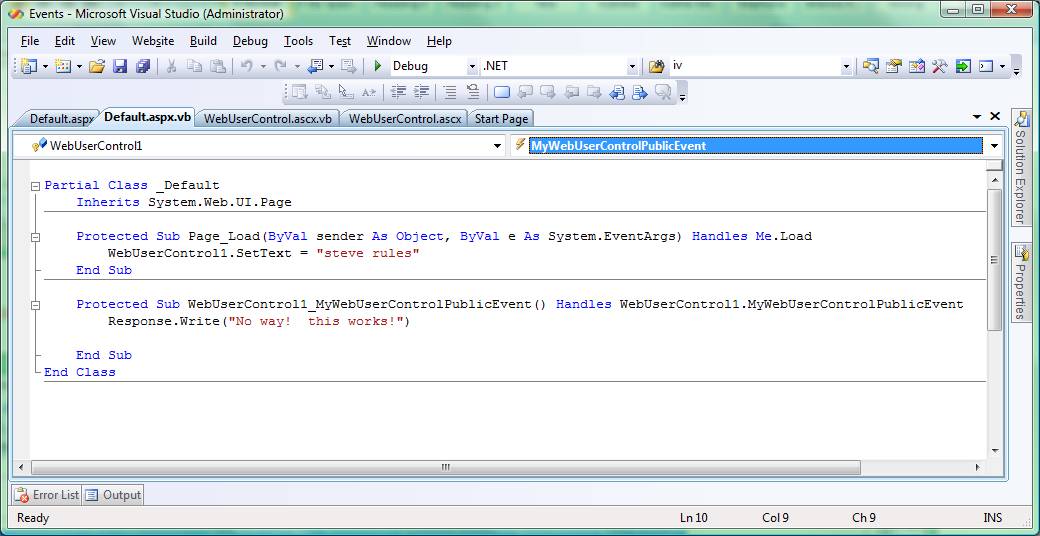Click the Navigate Forward icon

(349, 66)
